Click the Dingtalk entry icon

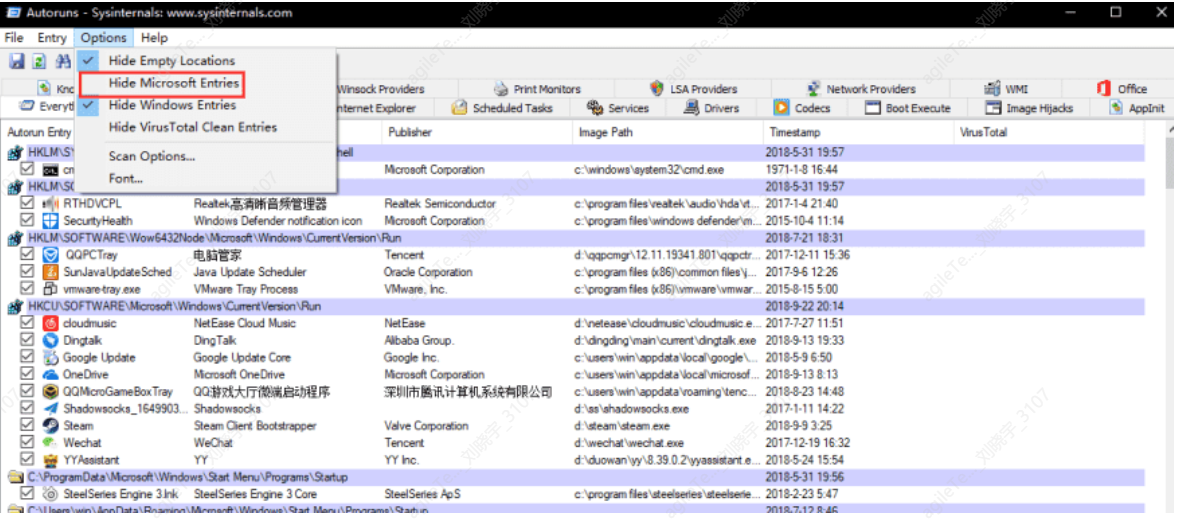pyautogui.click(x=50, y=340)
